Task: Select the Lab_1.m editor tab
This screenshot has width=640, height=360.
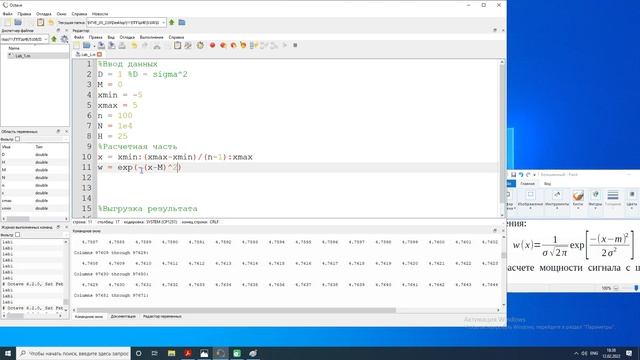Action: [x=88, y=54]
